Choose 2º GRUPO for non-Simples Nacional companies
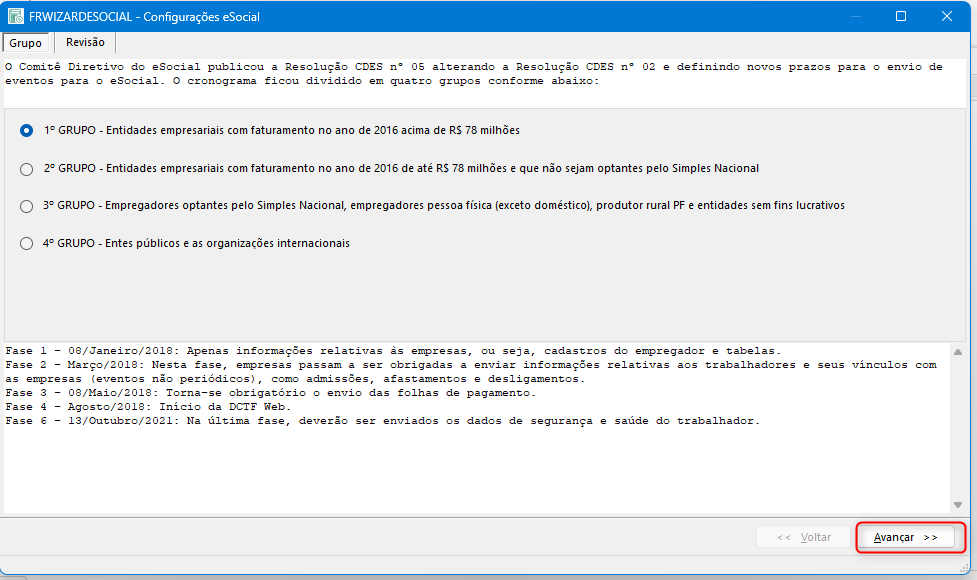 click(27, 169)
